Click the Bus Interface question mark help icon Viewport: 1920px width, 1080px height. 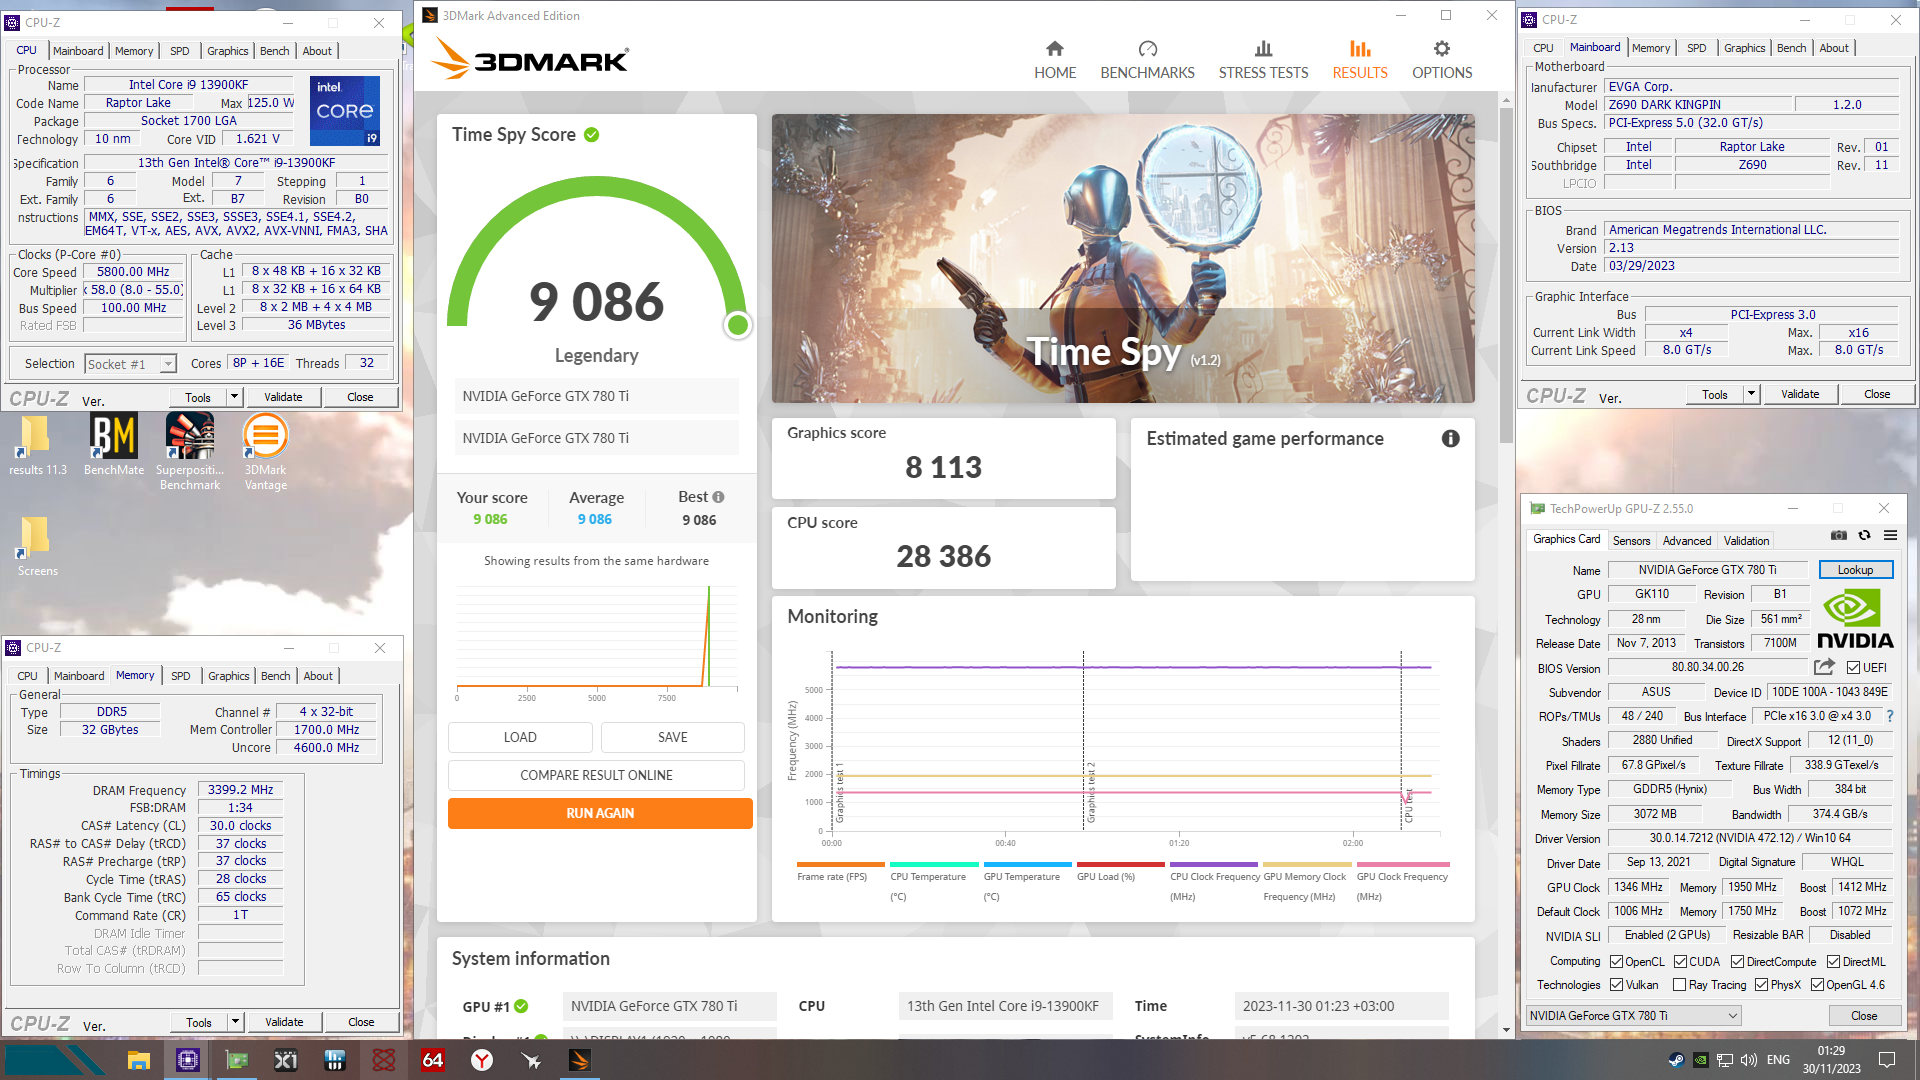pos(1889,716)
